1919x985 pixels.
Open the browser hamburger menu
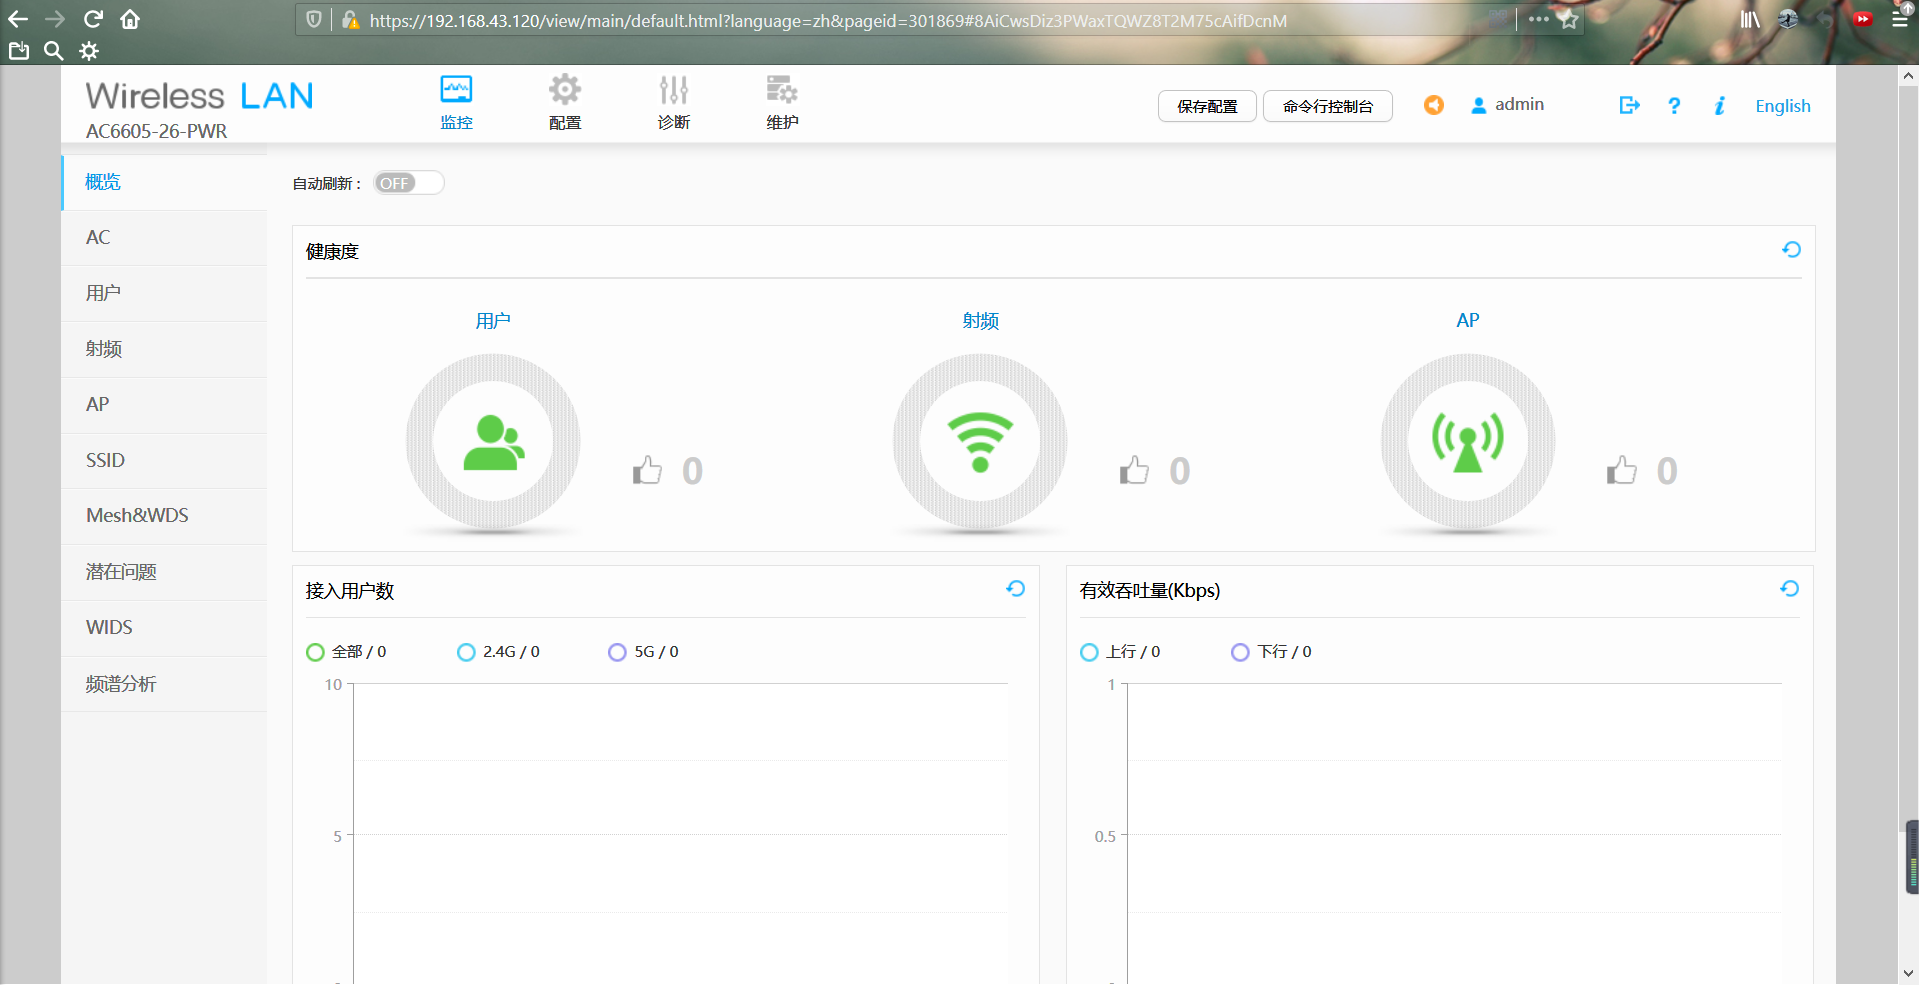[x=1900, y=19]
